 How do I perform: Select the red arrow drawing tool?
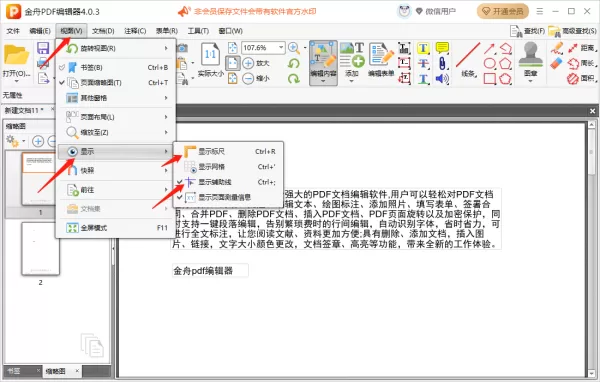click(489, 48)
